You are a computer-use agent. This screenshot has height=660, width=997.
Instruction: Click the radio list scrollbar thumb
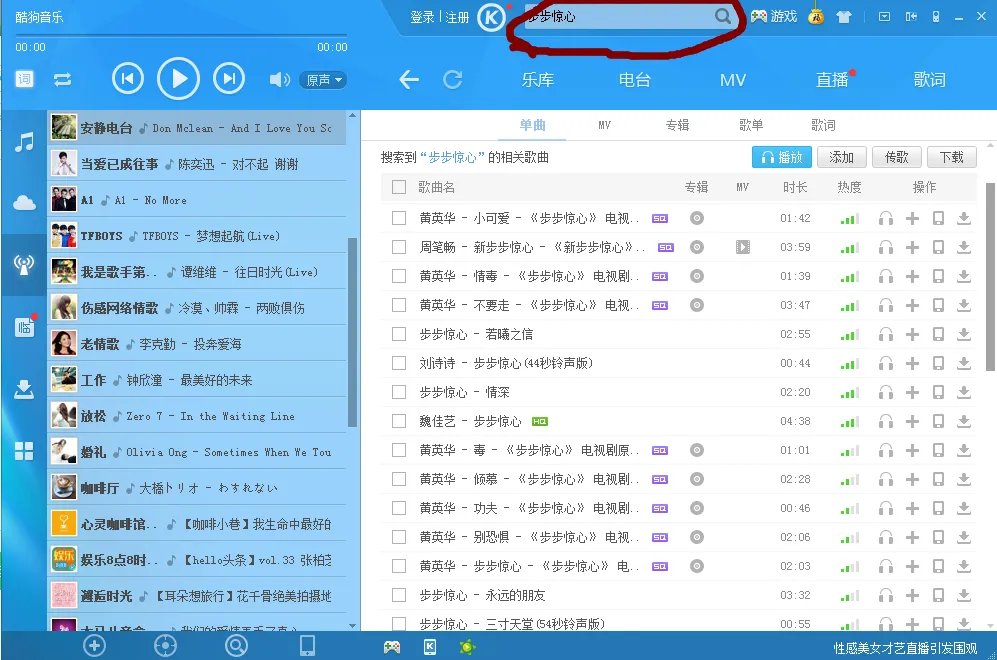click(352, 333)
